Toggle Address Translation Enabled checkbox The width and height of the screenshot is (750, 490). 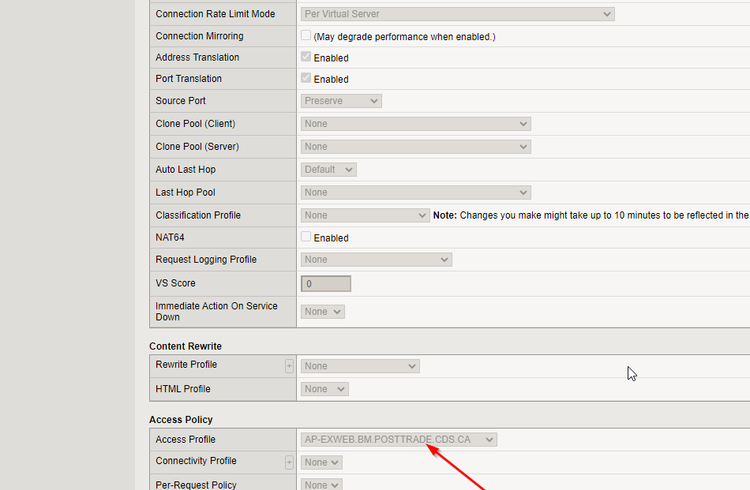point(306,58)
